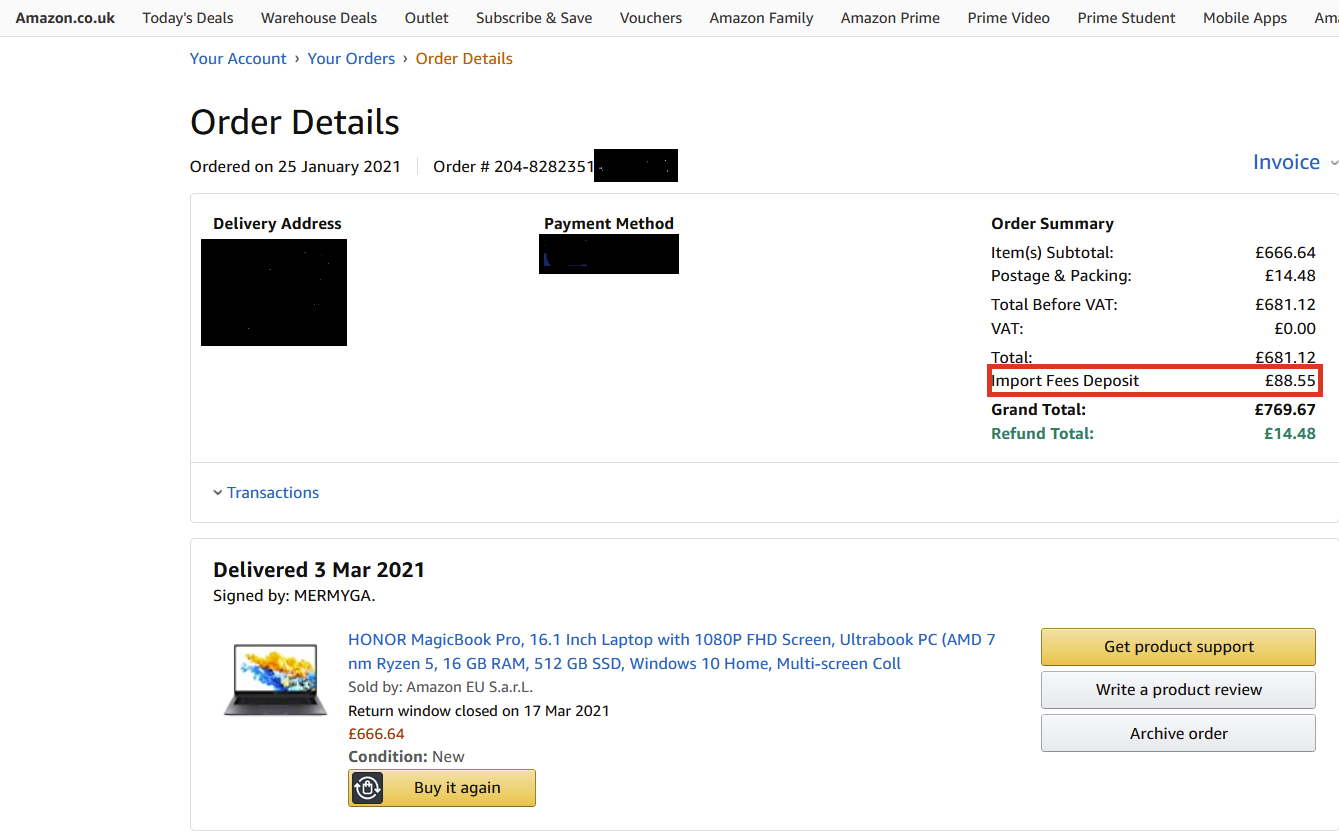Viewport: 1339px width, 831px height.
Task: Open the HONOR MagicBook Pro product link
Action: coord(672,651)
